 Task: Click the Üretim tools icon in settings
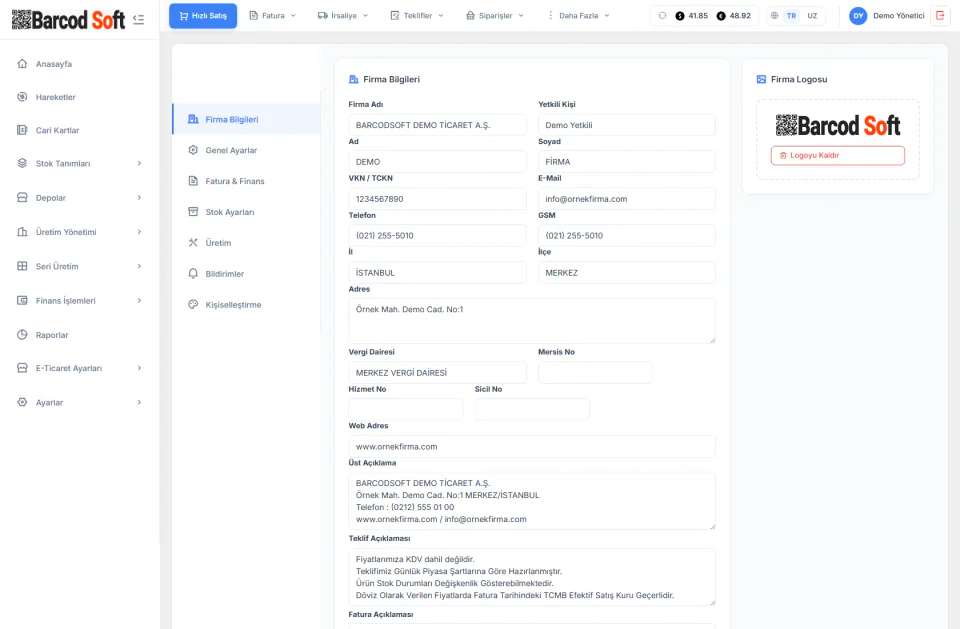193,243
